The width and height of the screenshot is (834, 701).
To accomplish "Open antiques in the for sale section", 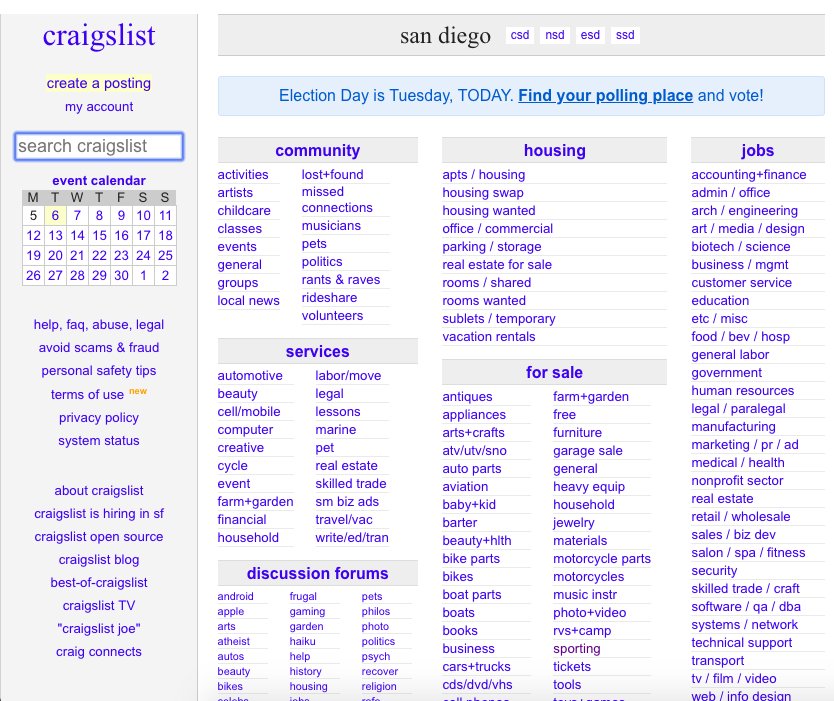I will 467,396.
